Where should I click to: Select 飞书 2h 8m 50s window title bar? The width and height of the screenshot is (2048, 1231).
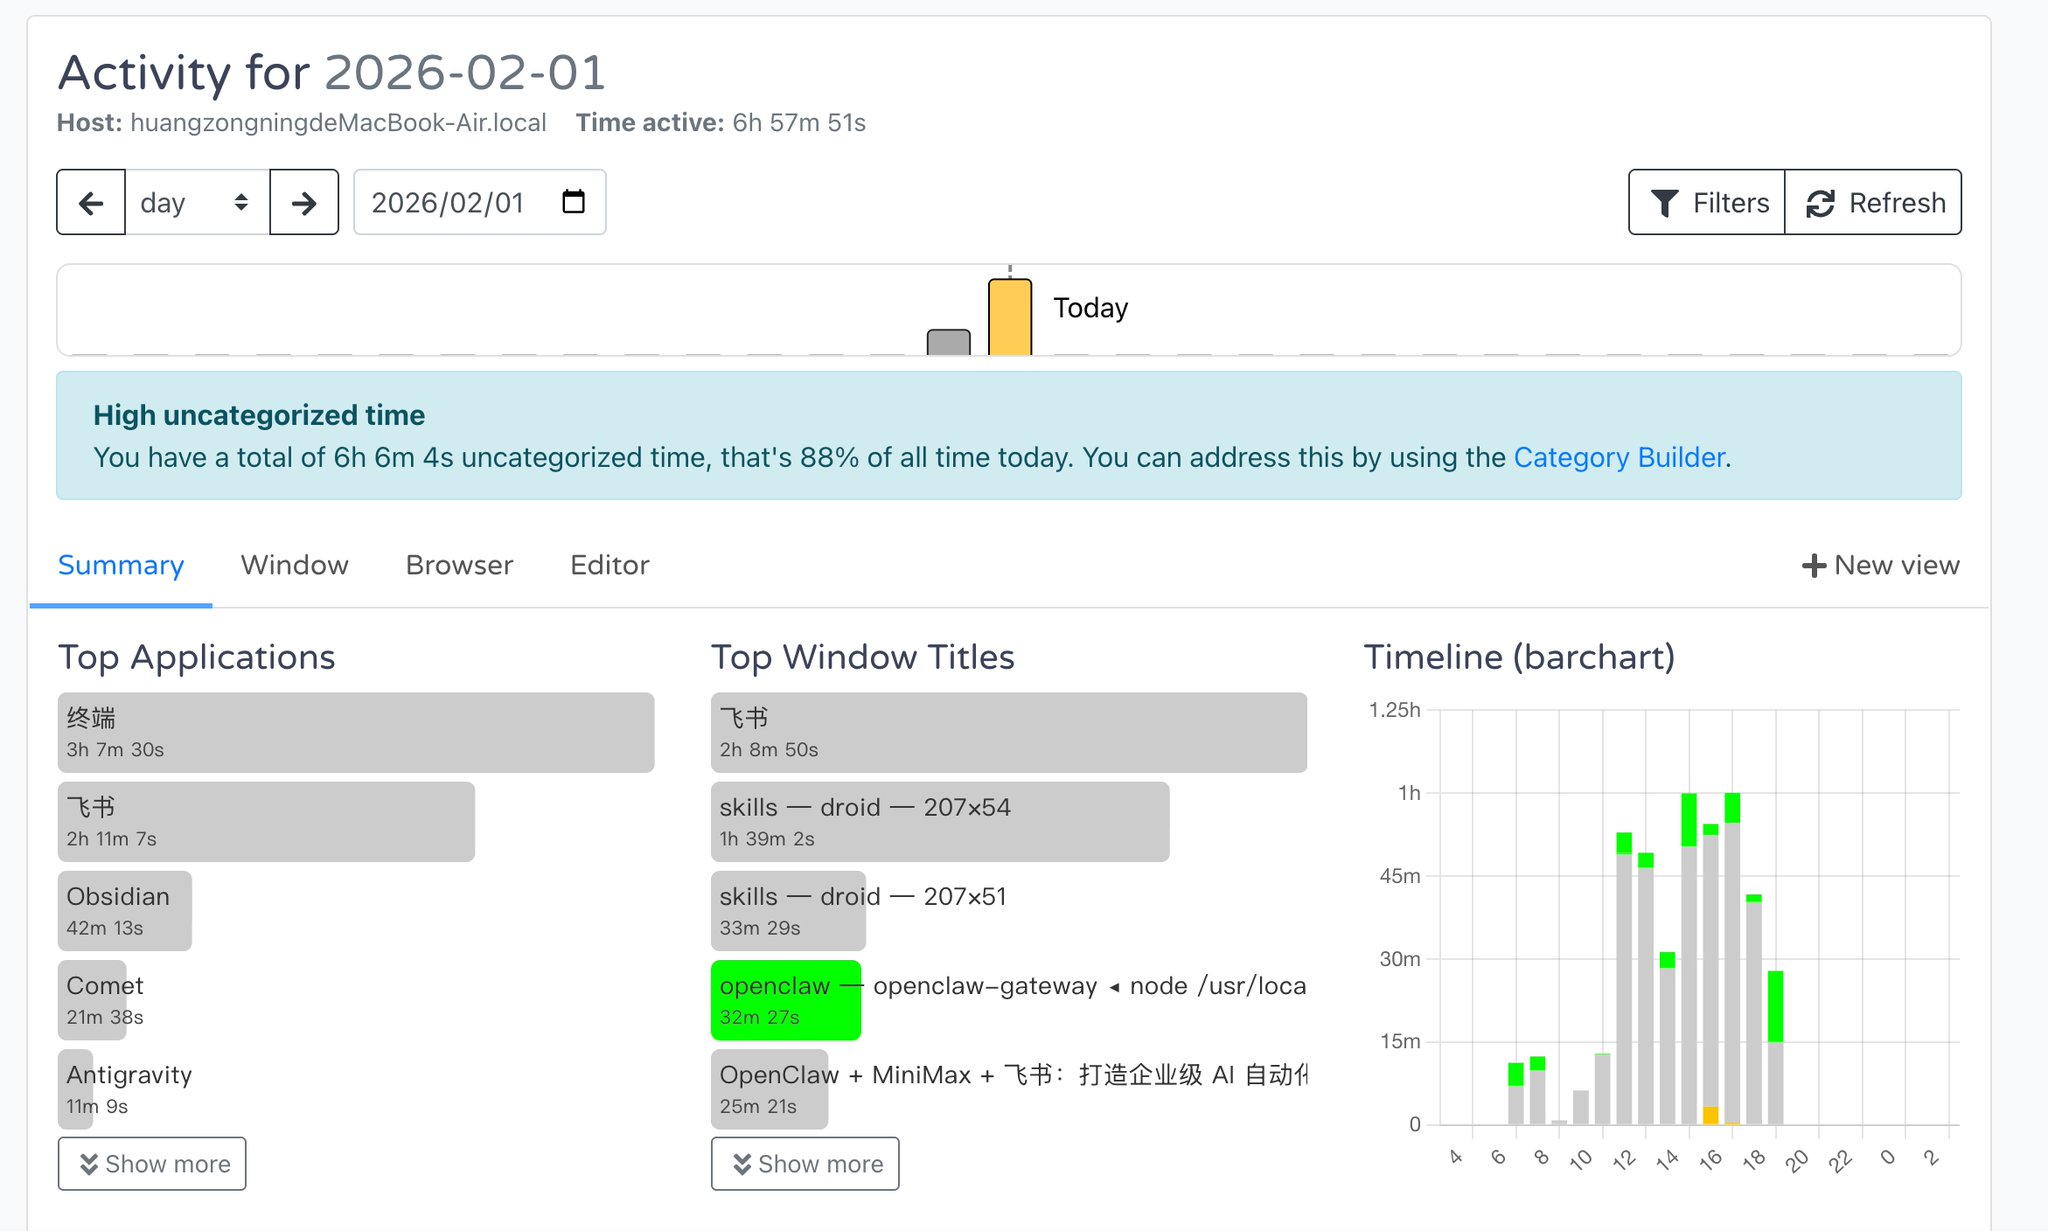(x=1009, y=732)
